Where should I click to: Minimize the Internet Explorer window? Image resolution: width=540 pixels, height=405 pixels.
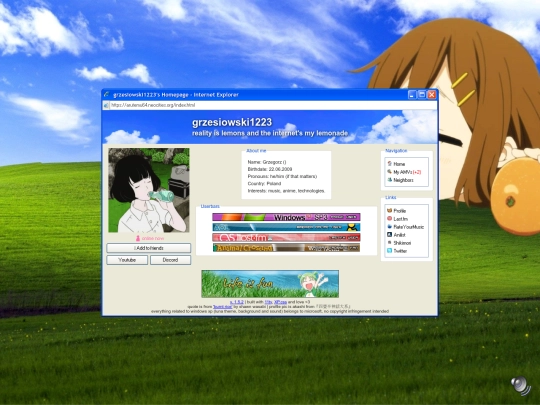(x=412, y=95)
